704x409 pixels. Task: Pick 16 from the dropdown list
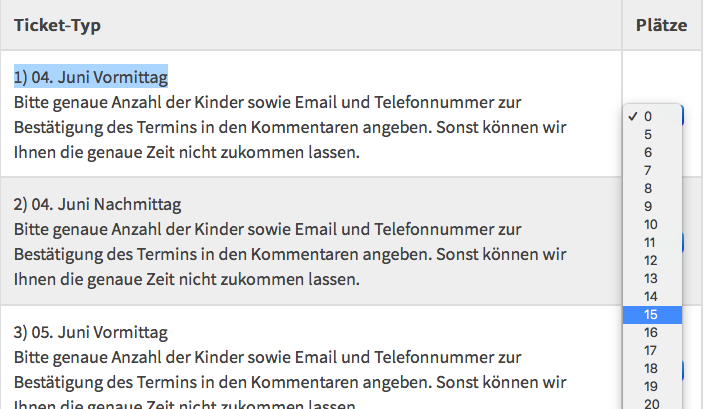point(652,332)
